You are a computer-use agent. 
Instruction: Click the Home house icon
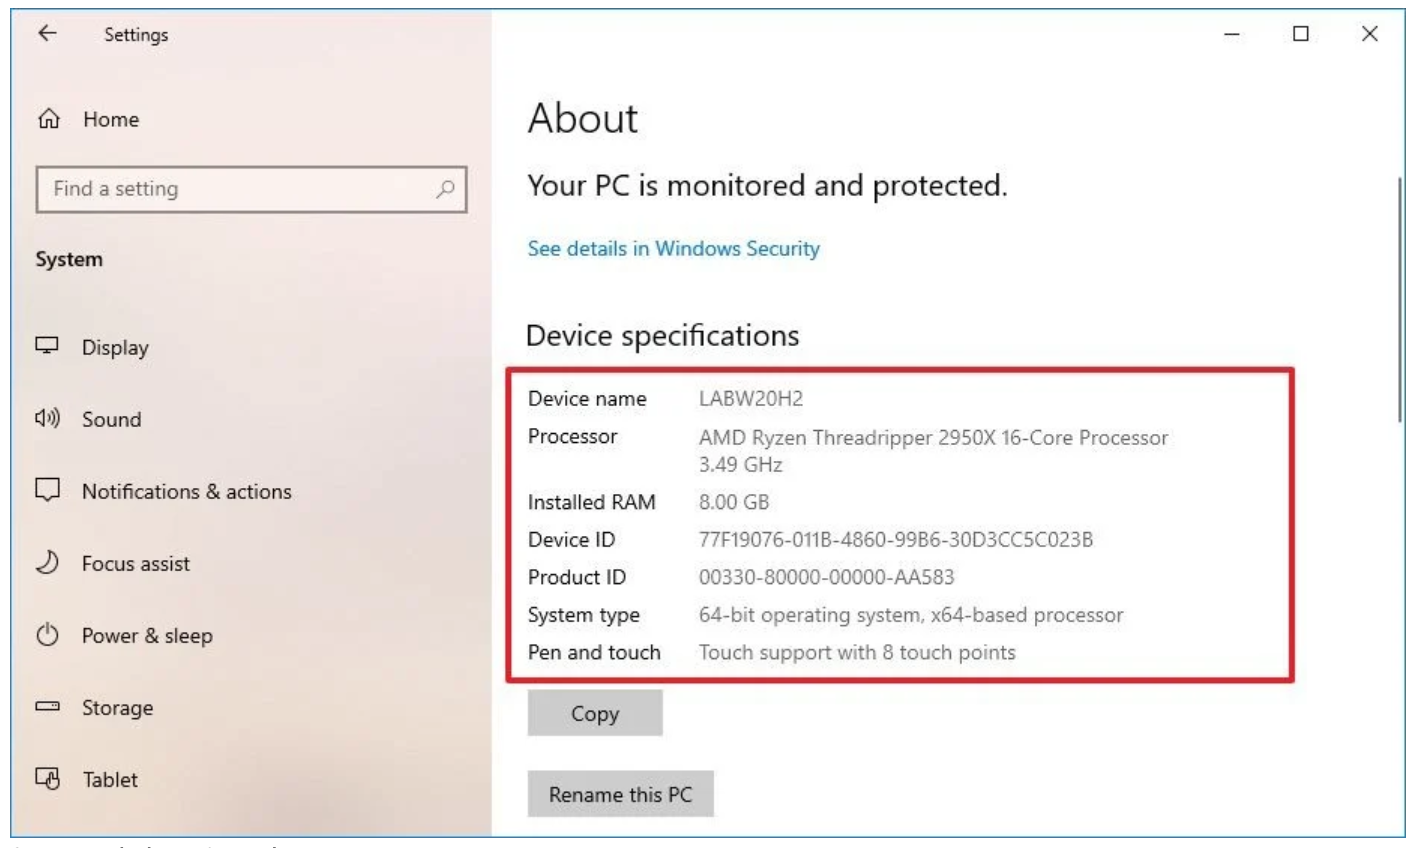tap(47, 120)
